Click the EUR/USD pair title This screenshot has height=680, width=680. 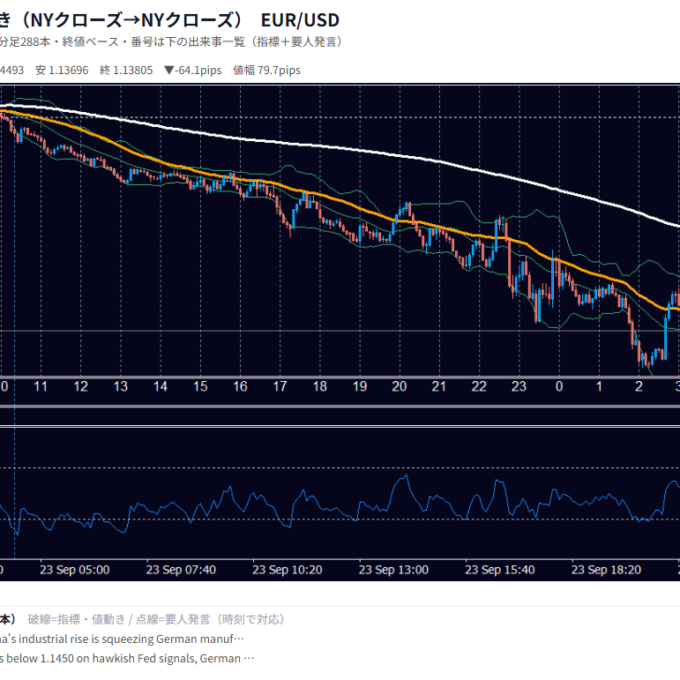300,20
